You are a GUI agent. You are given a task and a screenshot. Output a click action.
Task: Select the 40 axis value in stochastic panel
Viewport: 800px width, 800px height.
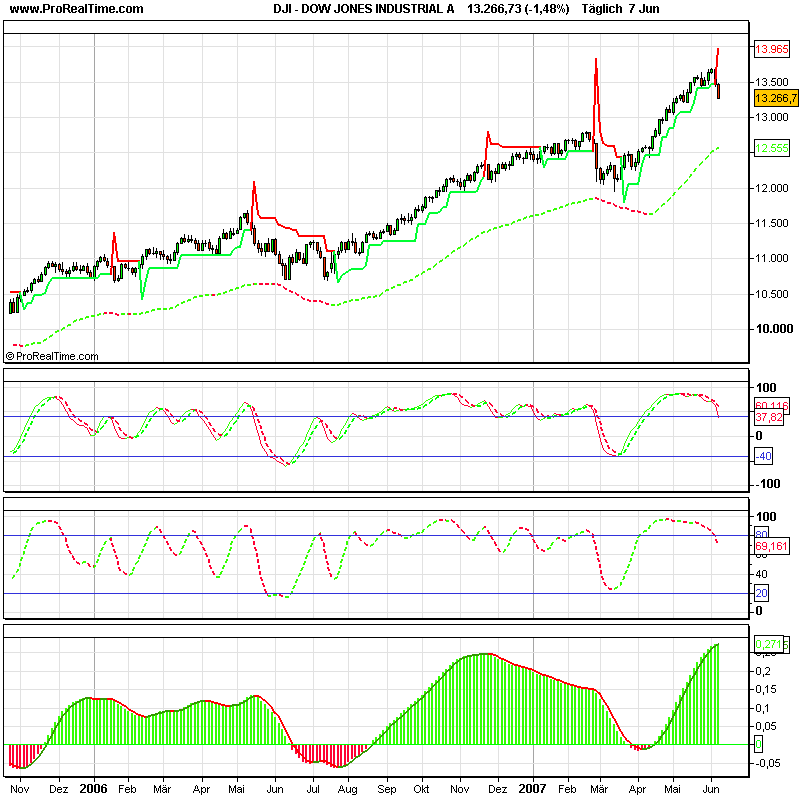[x=761, y=574]
